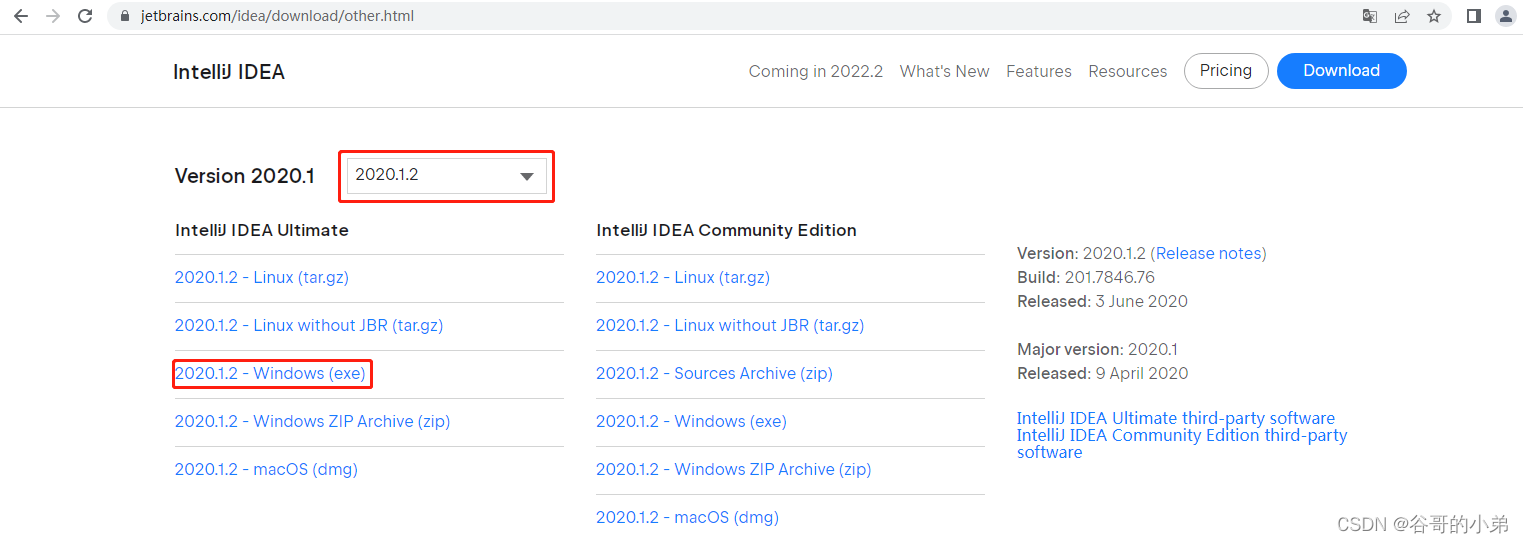
Task: Open the 2020.1.2 version dropdown
Action: (447, 176)
